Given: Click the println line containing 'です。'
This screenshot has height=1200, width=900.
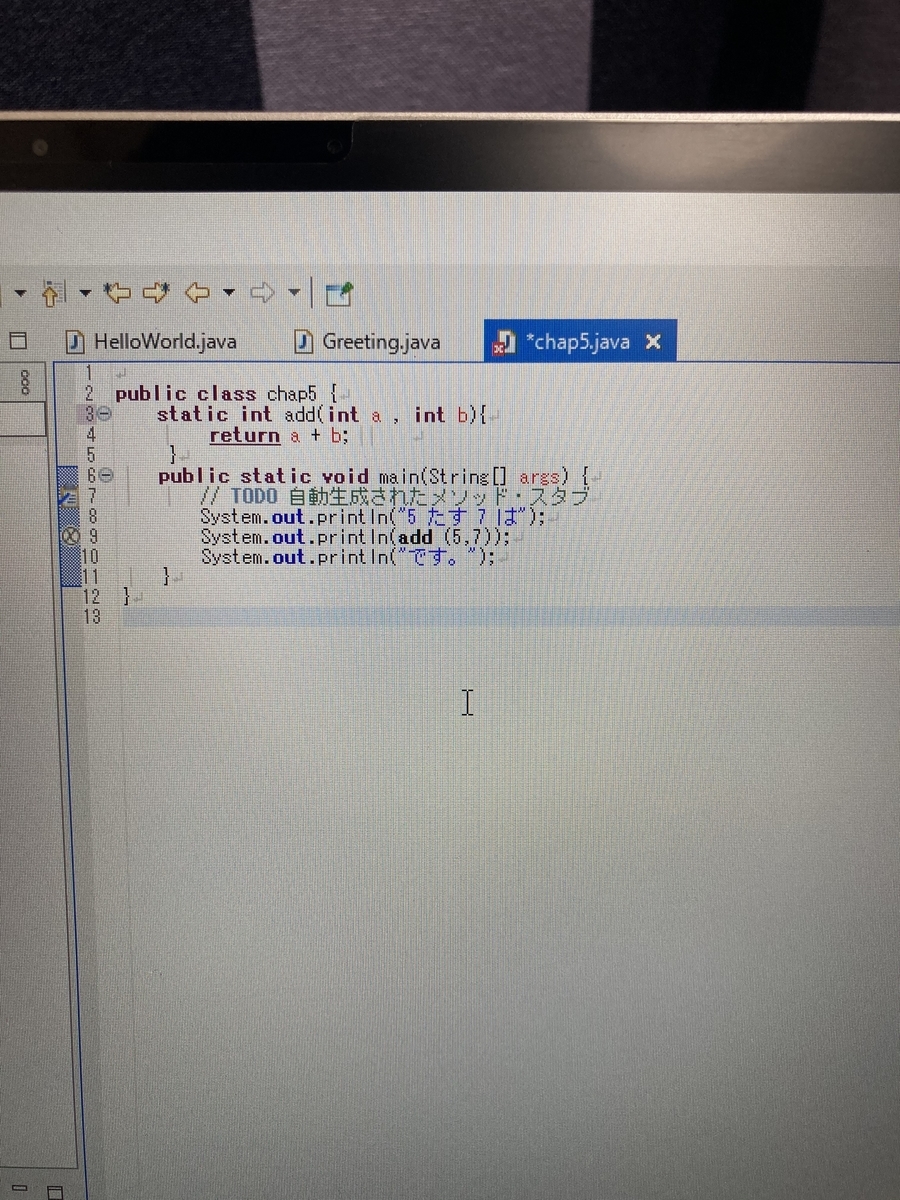Looking at the screenshot, I should tap(348, 557).
